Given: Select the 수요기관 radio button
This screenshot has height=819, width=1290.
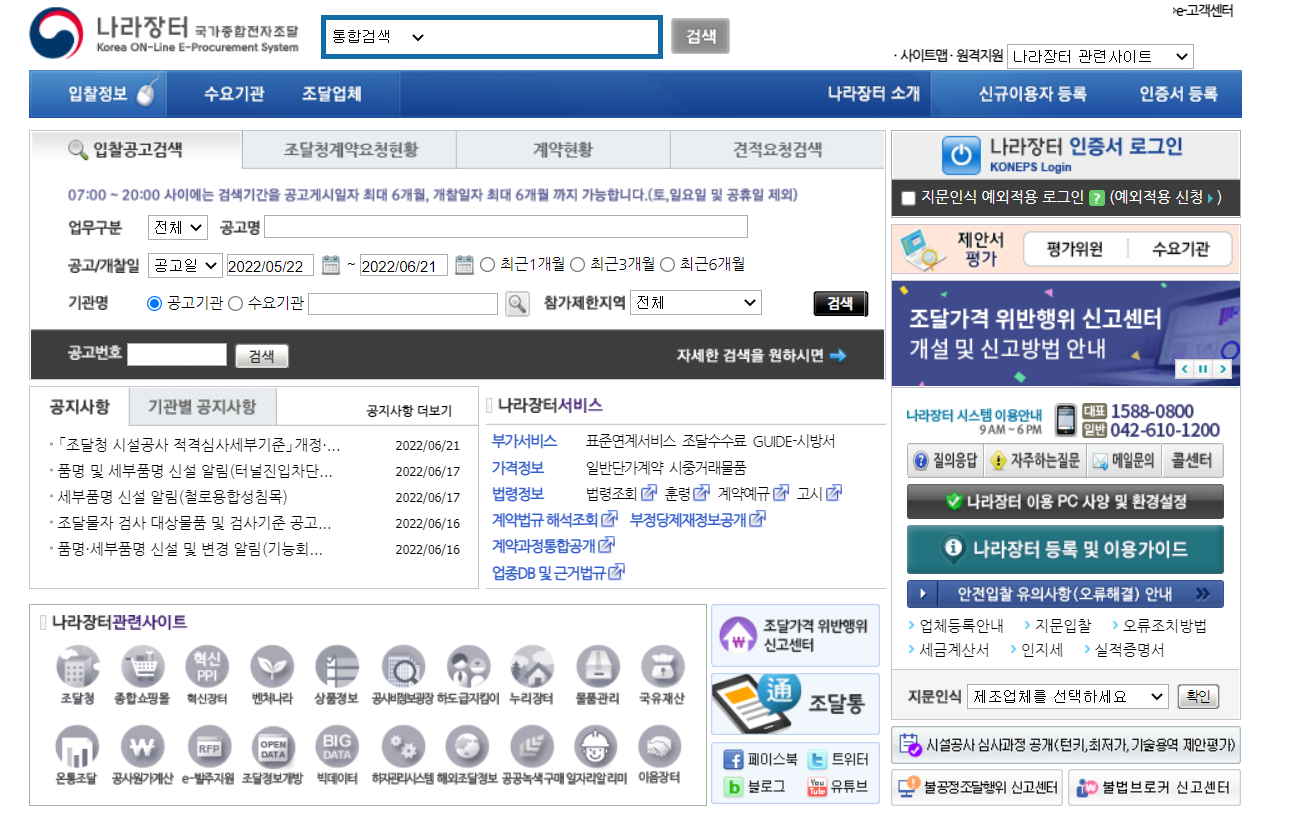Looking at the screenshot, I should click(x=236, y=303).
